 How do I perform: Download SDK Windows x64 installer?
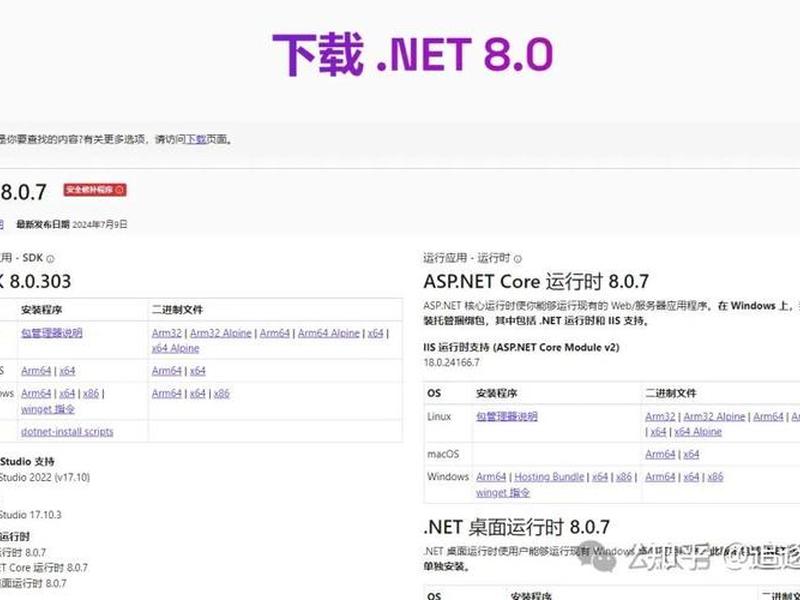click(67, 393)
